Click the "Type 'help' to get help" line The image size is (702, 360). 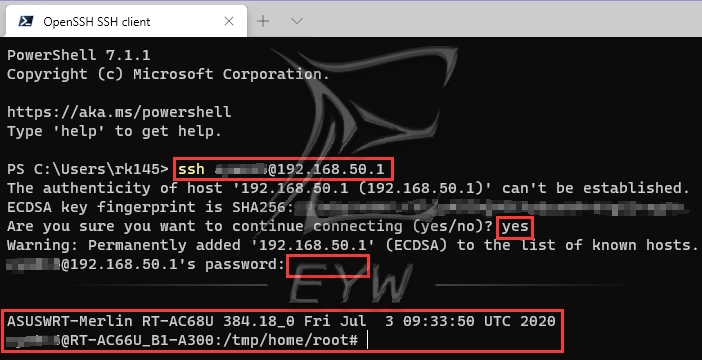[x=114, y=131]
